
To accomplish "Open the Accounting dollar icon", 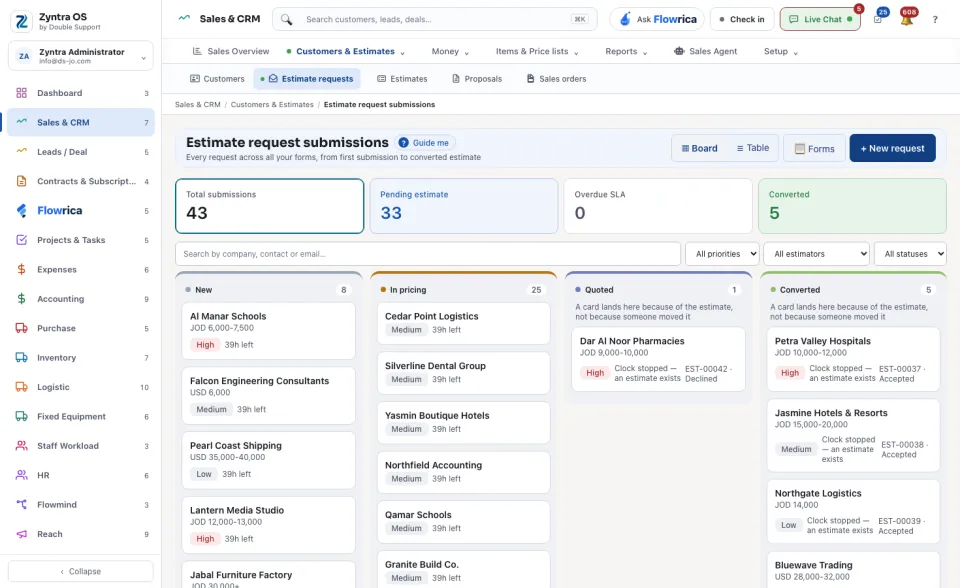I will (21, 299).
